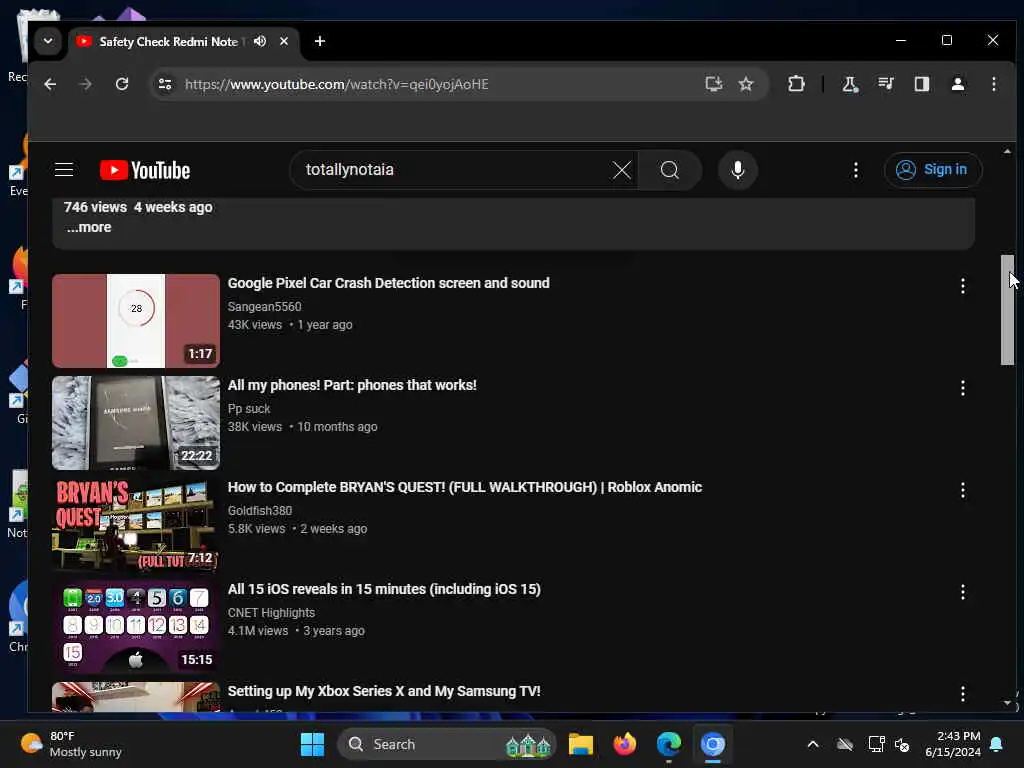Reload the YouTube page
This screenshot has width=1024, height=768.
(x=121, y=84)
